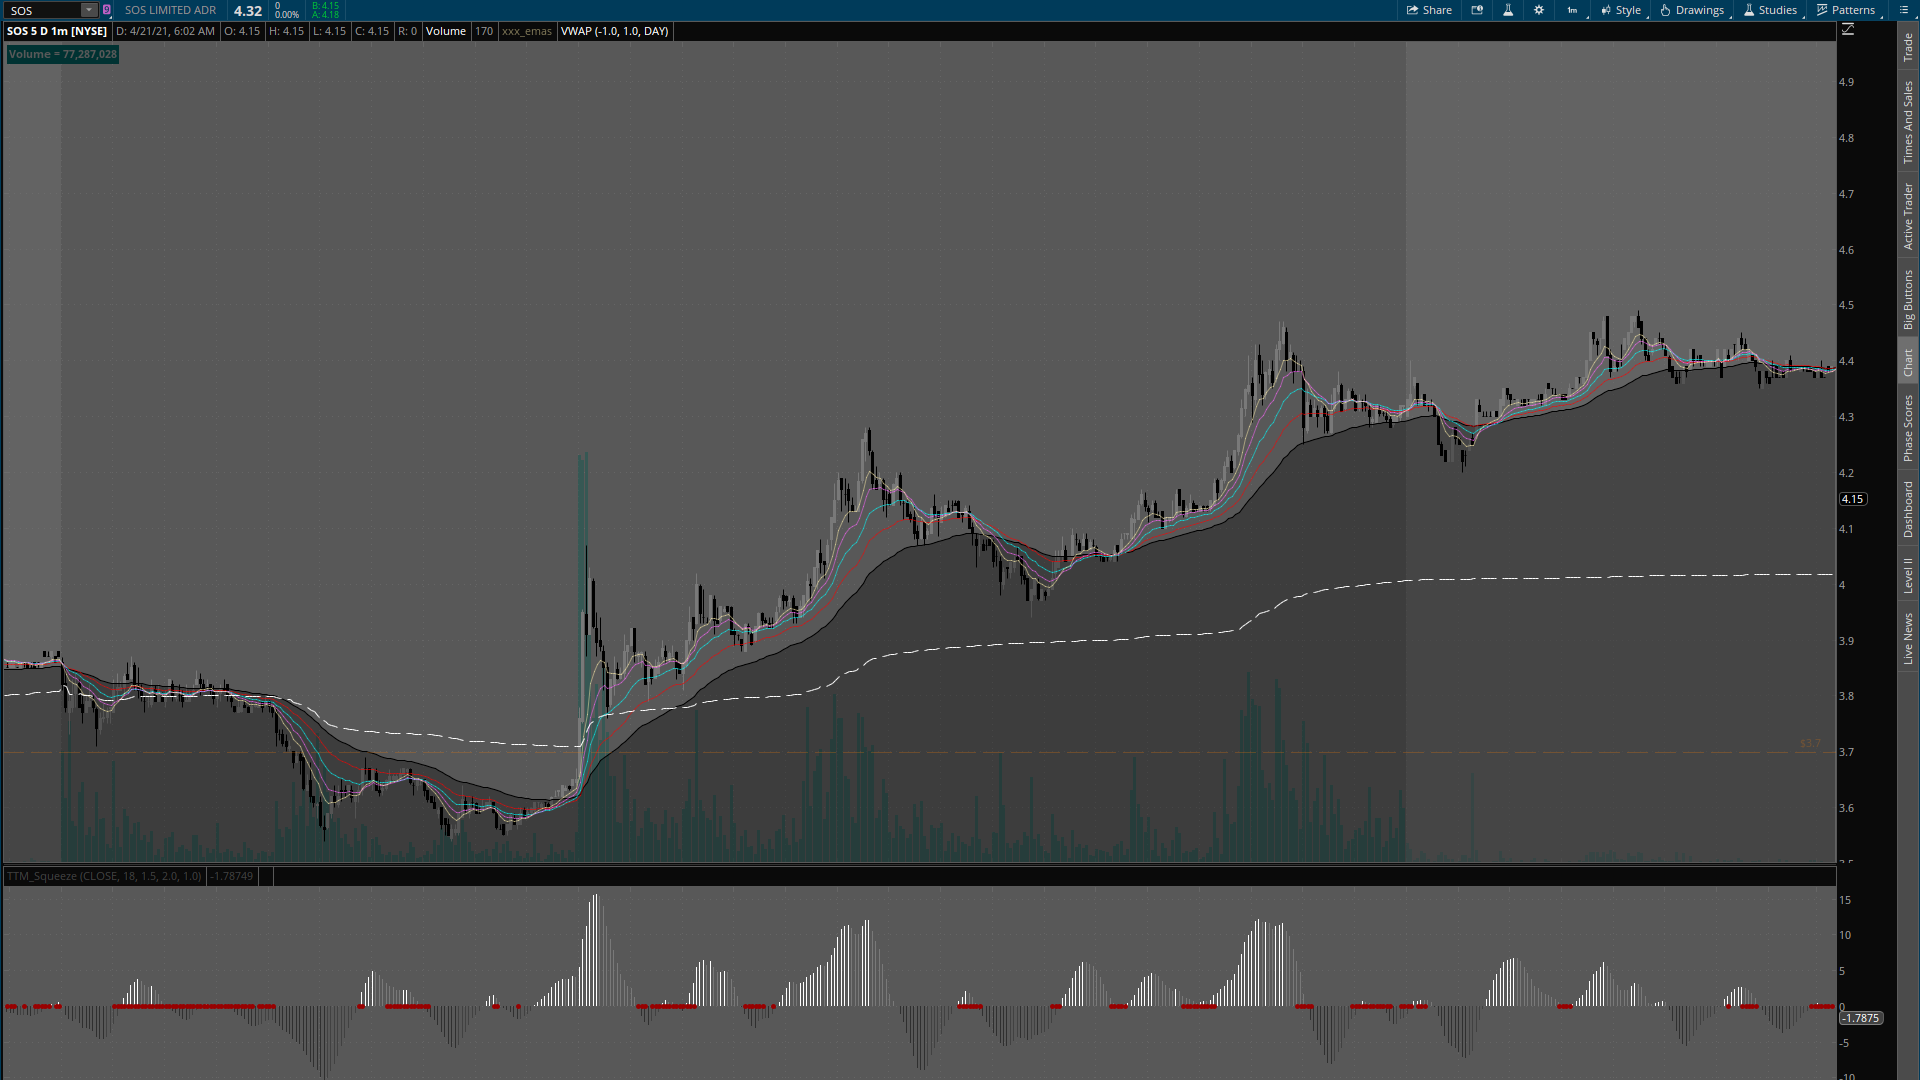Screen dimensions: 1920x1080
Task: Click the purple link symbol icon
Action: pyautogui.click(x=107, y=10)
